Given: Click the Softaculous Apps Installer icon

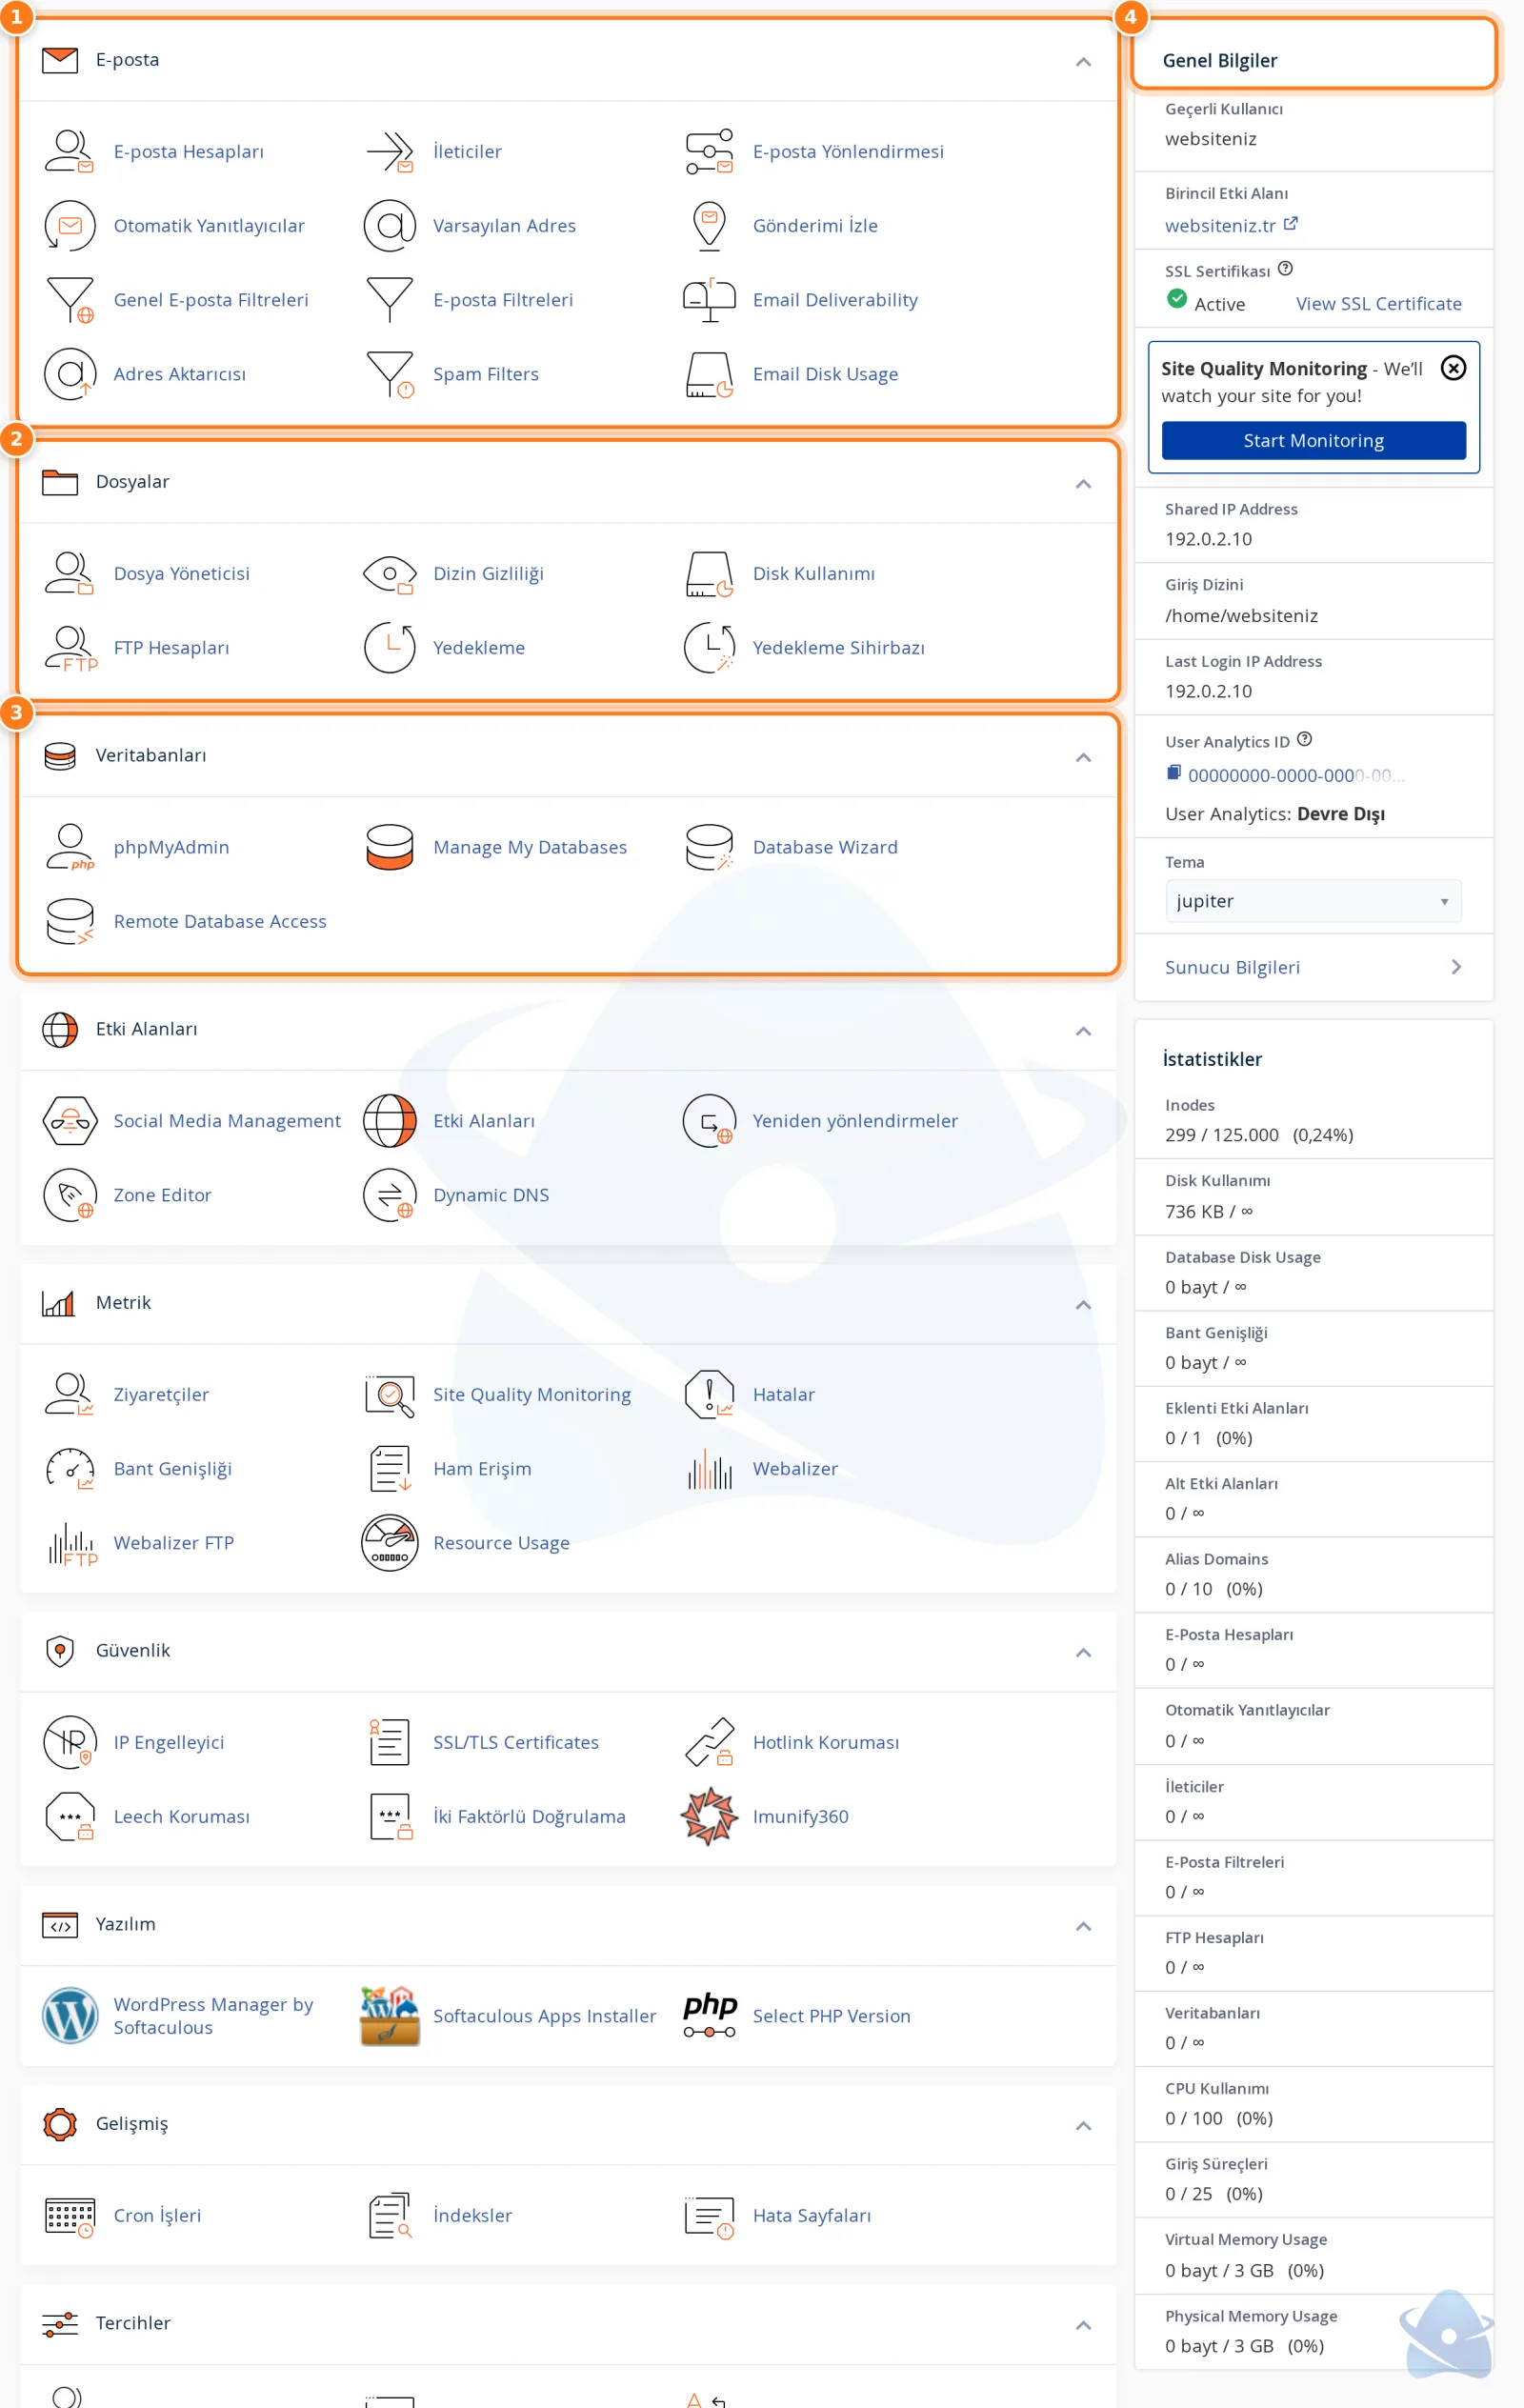Looking at the screenshot, I should 389,2015.
